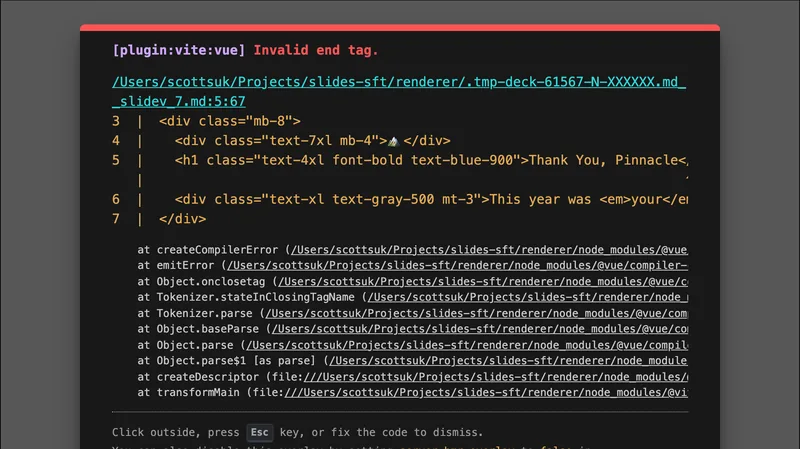Screen dimensions: 800x449
Task: Open the Object.parse$1 [as parse] file link
Action: [507, 361]
